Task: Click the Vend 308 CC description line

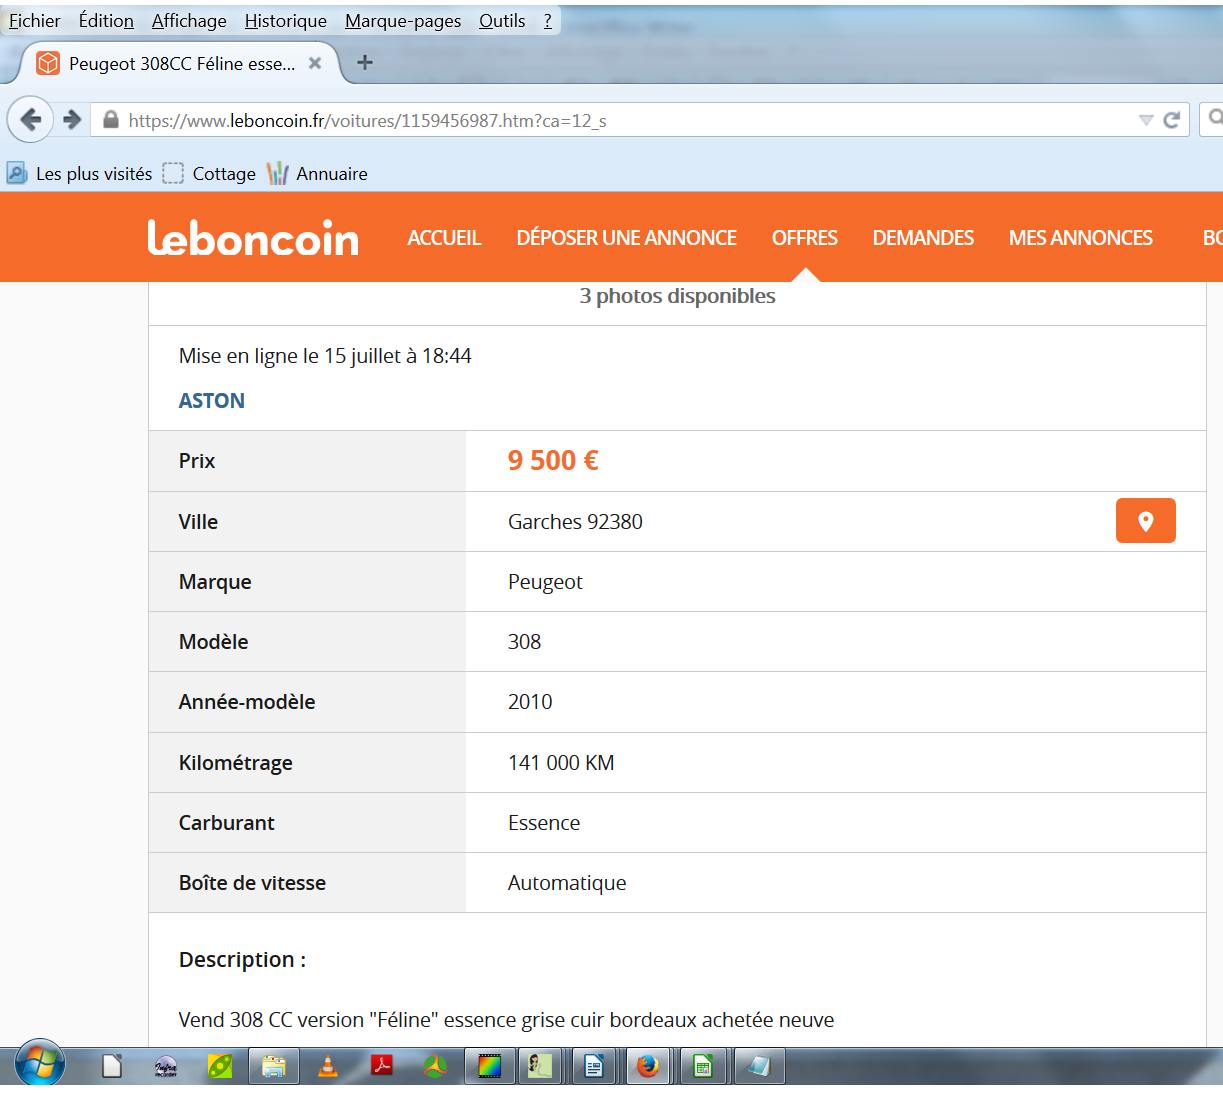Action: (506, 1020)
